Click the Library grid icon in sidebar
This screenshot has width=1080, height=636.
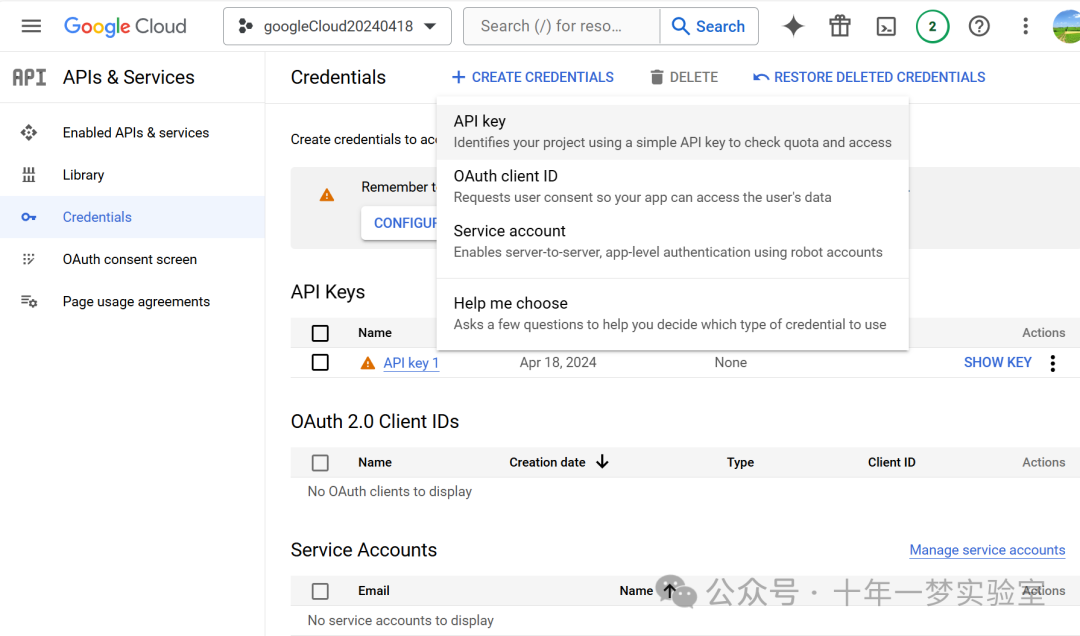(x=28, y=175)
